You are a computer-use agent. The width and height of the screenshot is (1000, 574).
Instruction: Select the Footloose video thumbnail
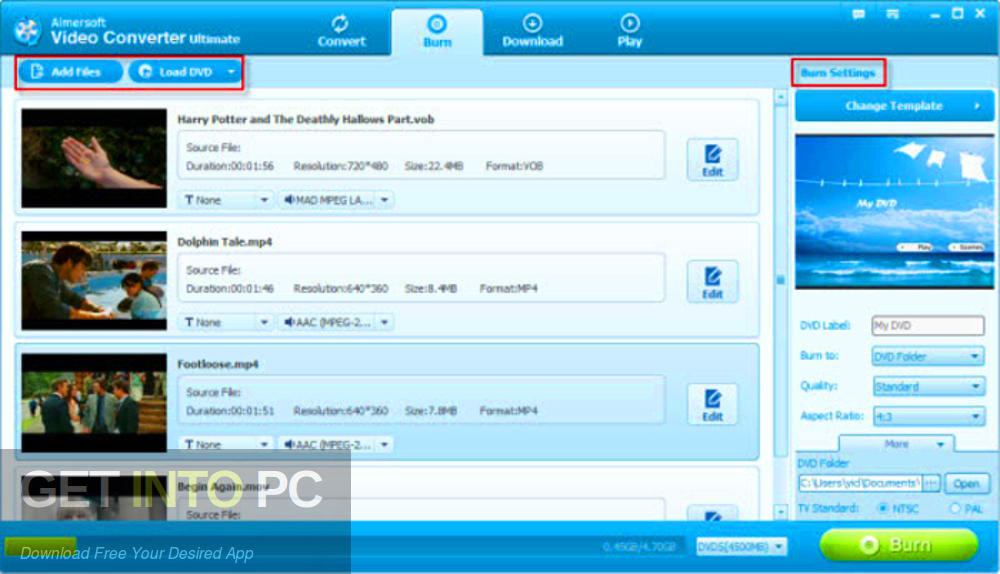click(94, 403)
